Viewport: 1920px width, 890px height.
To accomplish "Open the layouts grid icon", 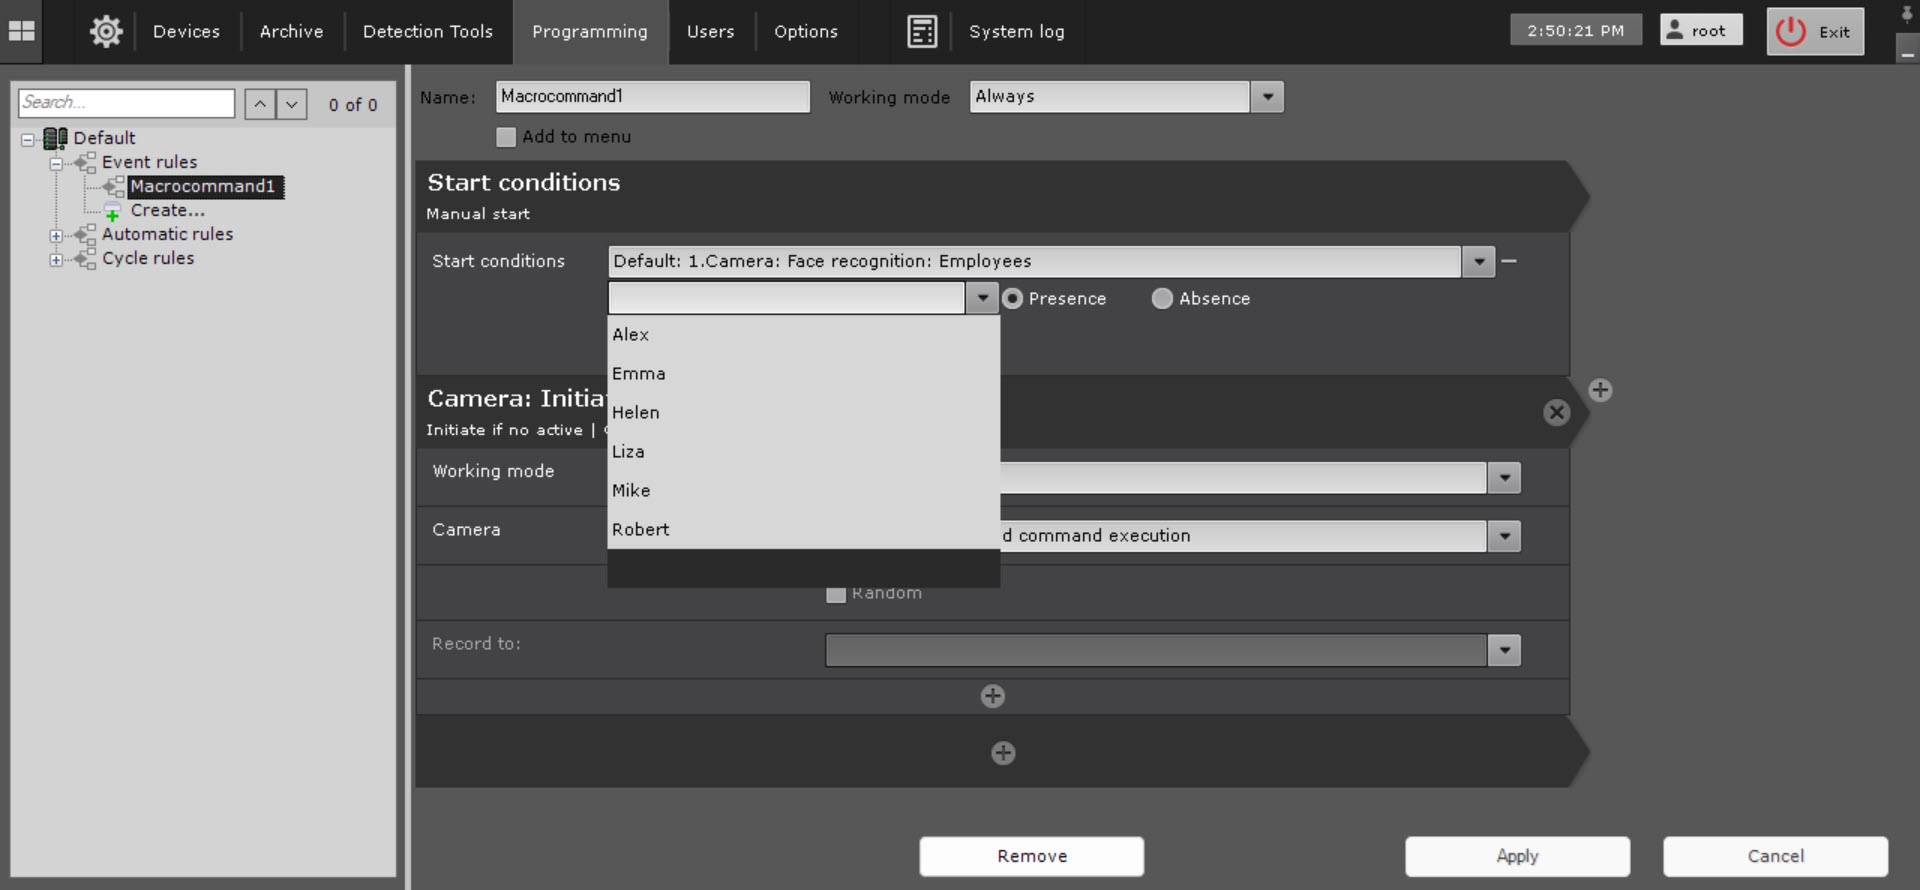I will [x=21, y=31].
